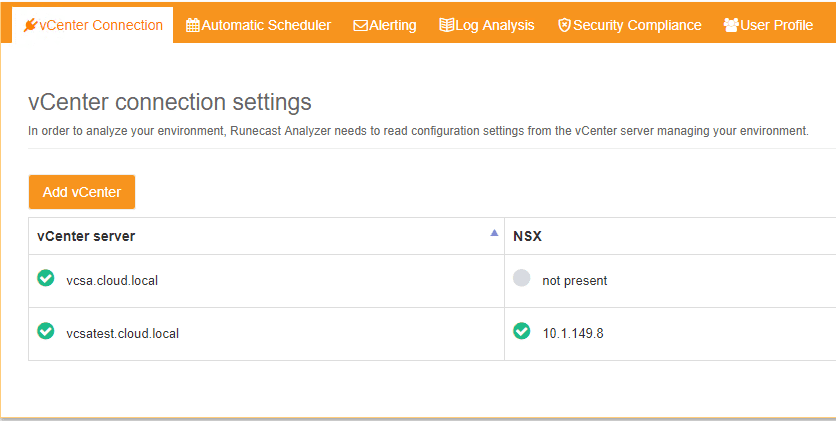Viewport: 836px width, 421px height.
Task: Select the vcsatest.cloud.local server entry
Action: pos(122,333)
